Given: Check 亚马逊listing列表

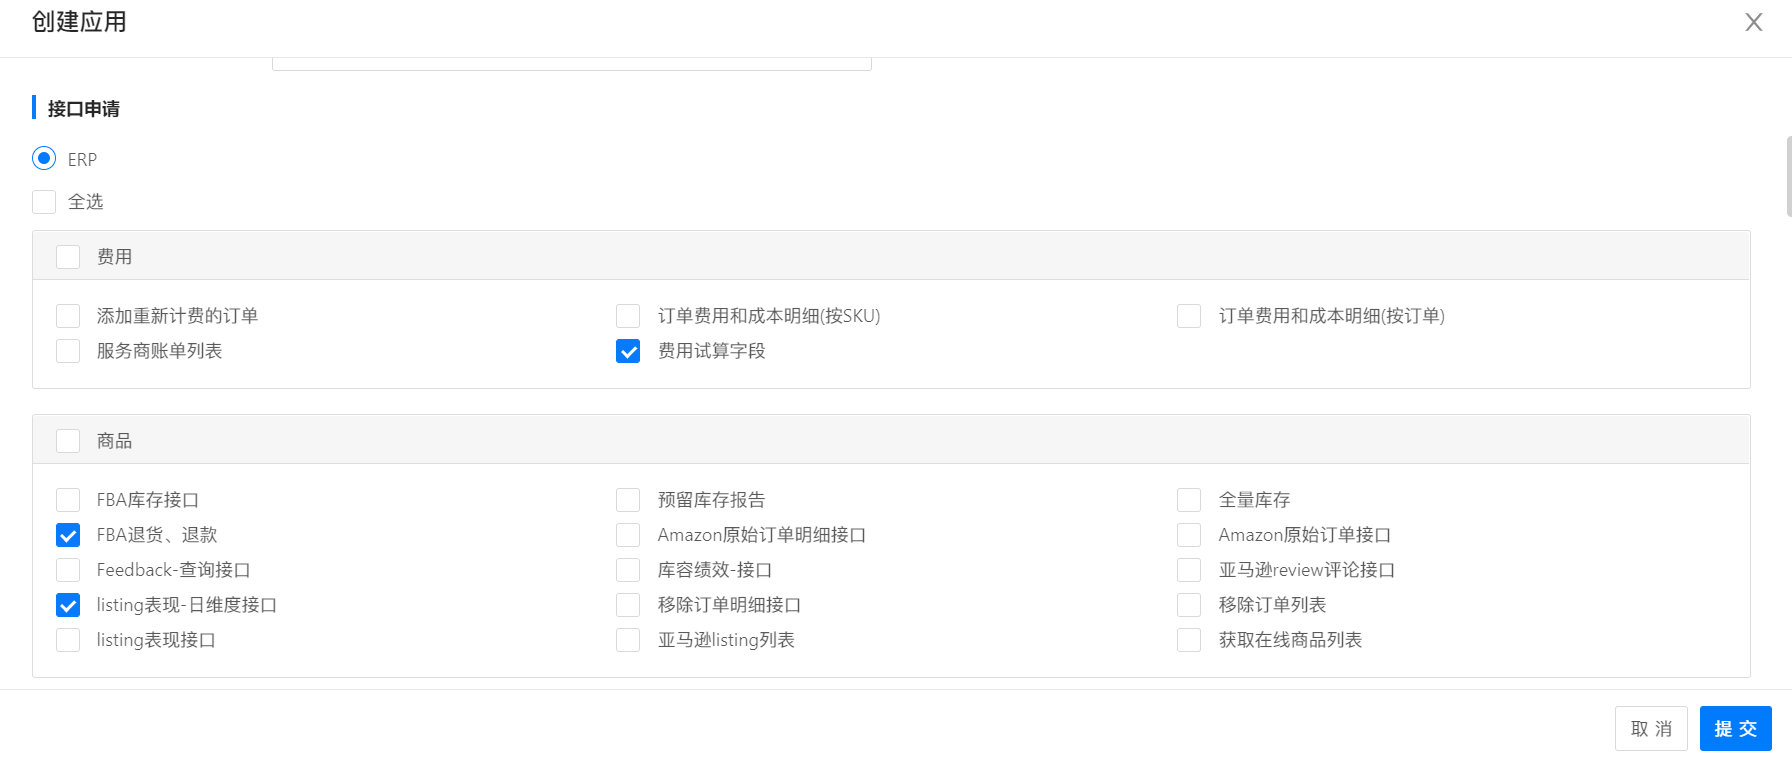Looking at the screenshot, I should 628,640.
